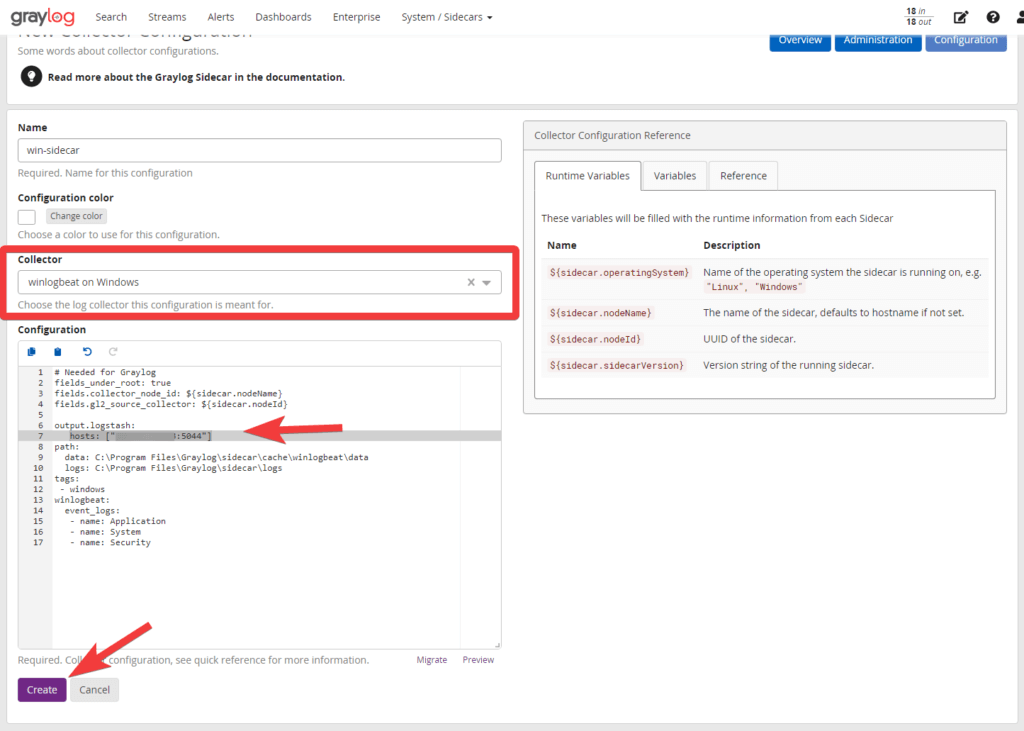
Task: Open the help question mark icon
Action: click(x=993, y=17)
